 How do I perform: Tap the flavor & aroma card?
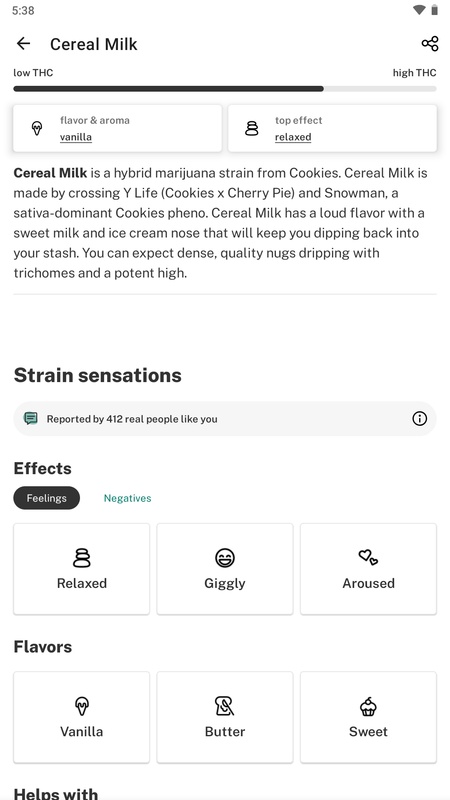pyautogui.click(x=117, y=128)
